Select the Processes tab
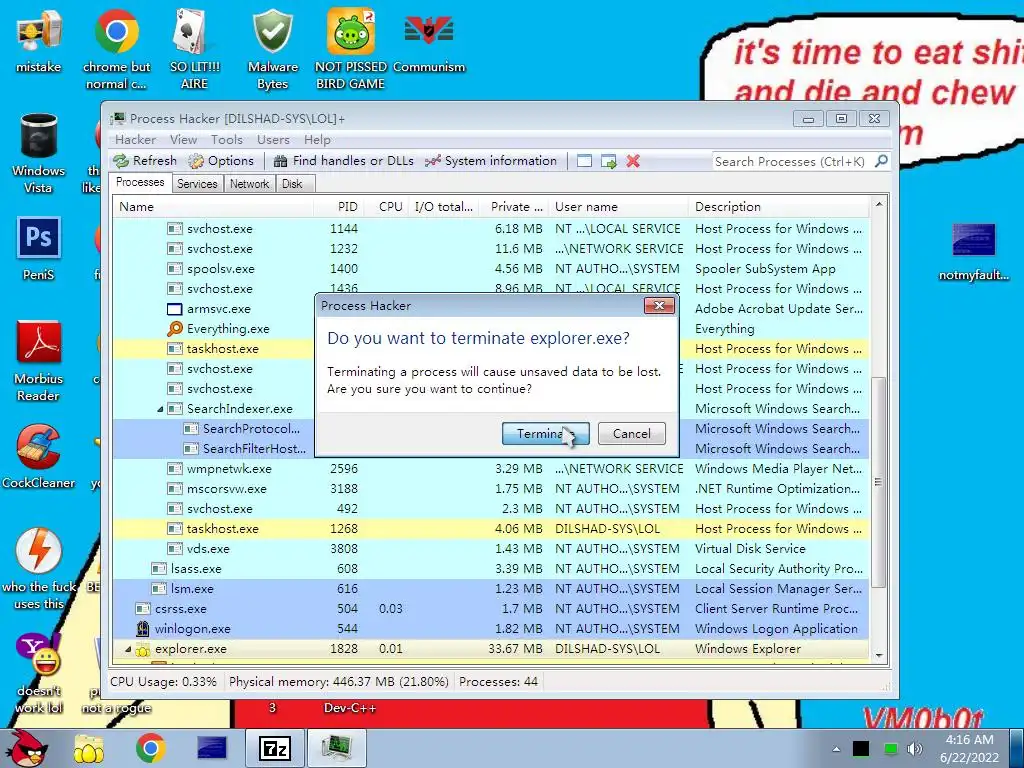This screenshot has height=768, width=1024. point(140,182)
